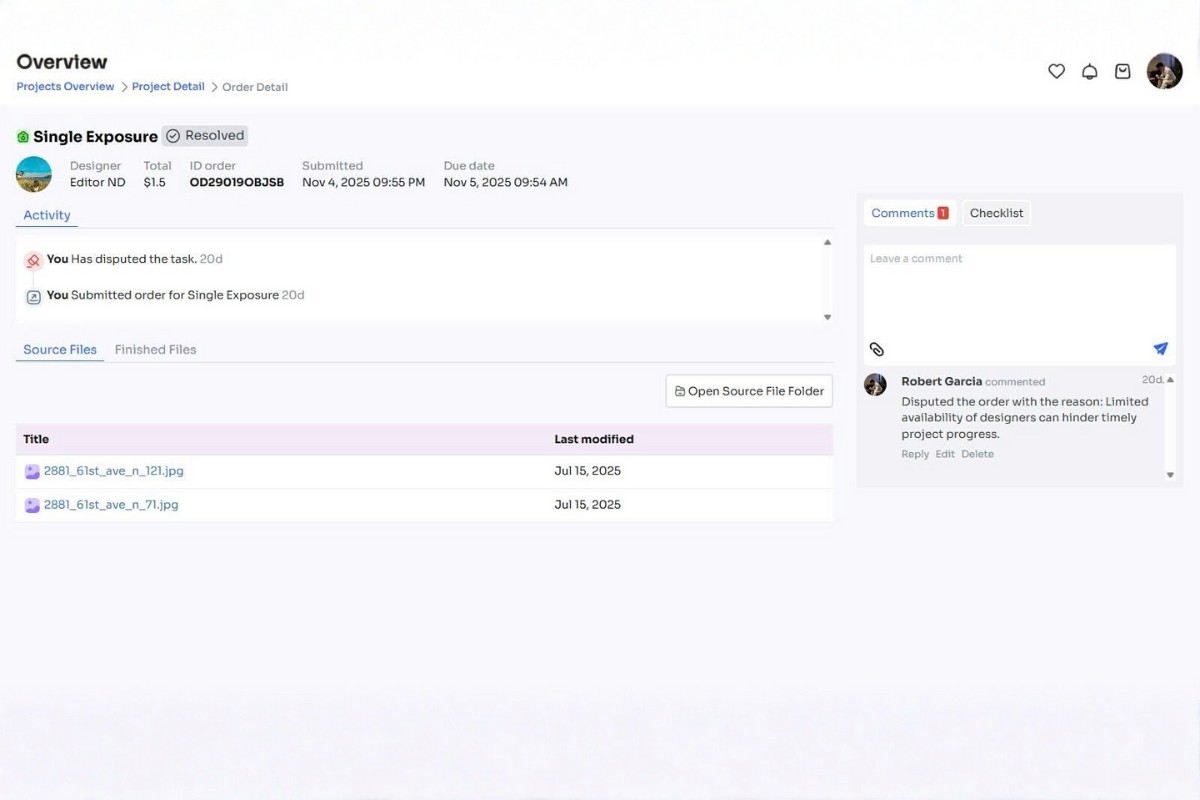Open the favorites heart icon
Image resolution: width=1200 pixels, height=800 pixels.
1056,71
